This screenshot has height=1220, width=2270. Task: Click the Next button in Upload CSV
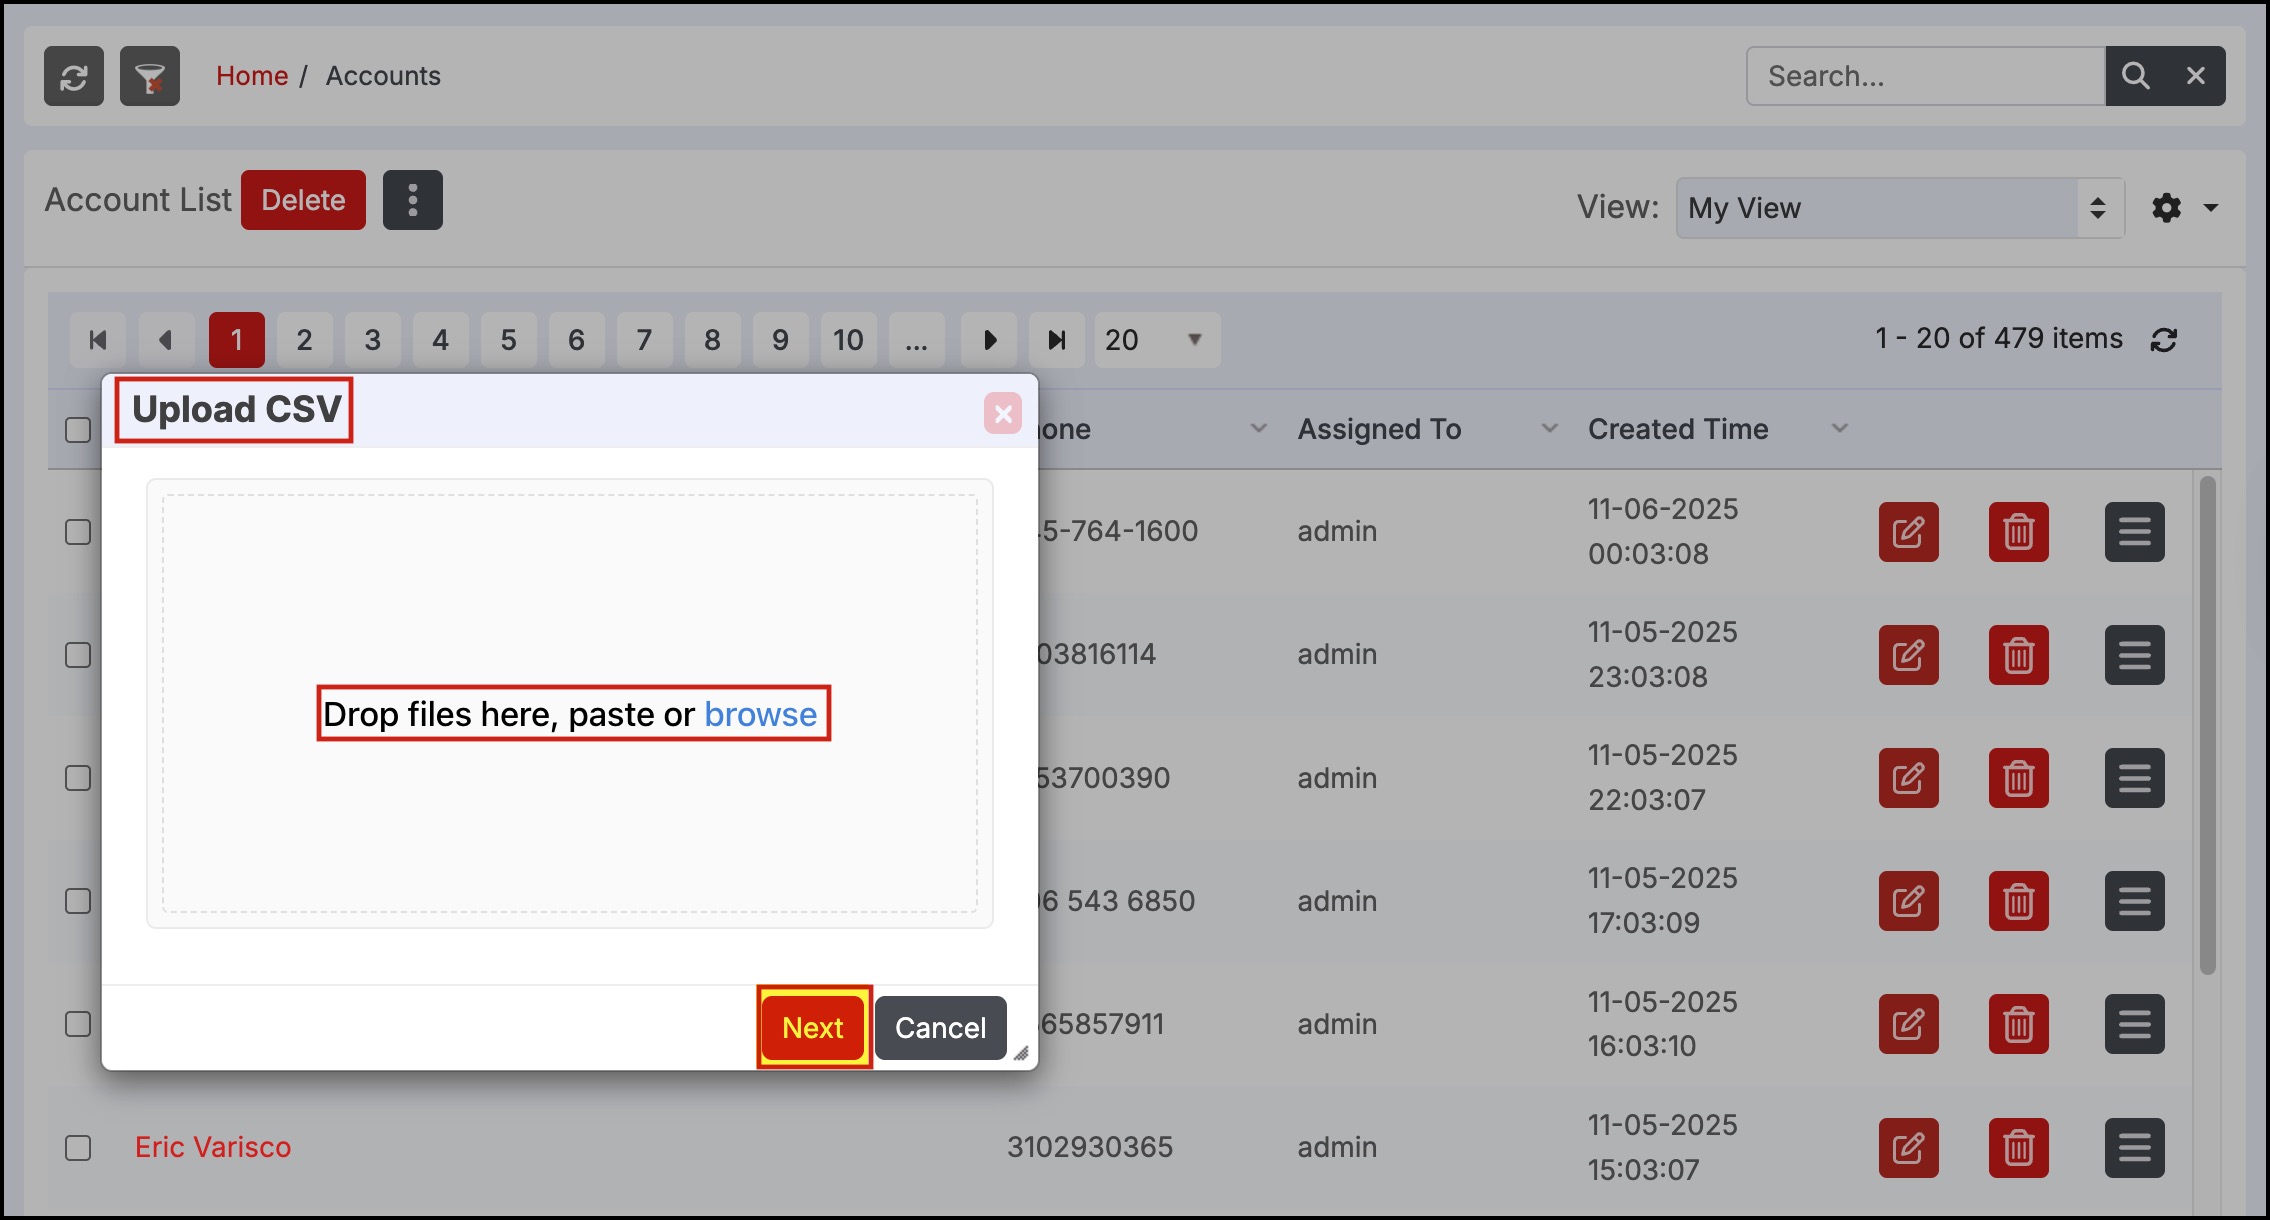[x=813, y=1027]
